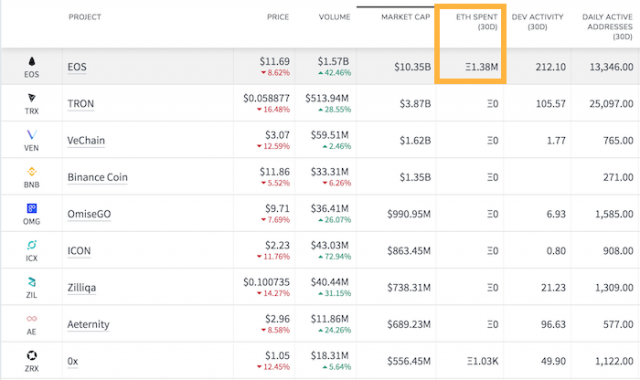This screenshot has height=380, width=640.
Task: Sort by Dev Activity (30D) header
Action: 537,22
